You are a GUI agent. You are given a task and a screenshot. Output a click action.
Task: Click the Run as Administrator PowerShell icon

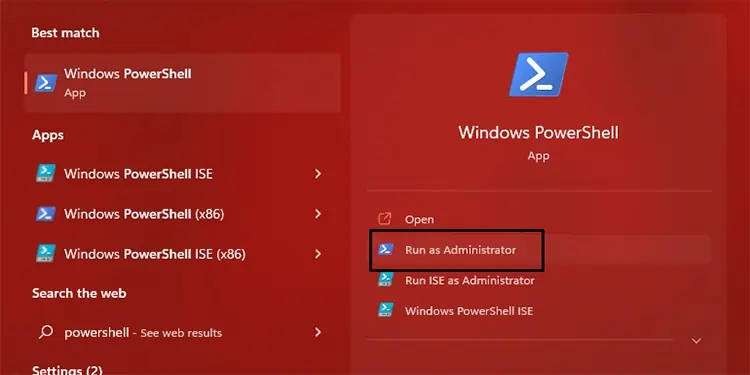[386, 249]
